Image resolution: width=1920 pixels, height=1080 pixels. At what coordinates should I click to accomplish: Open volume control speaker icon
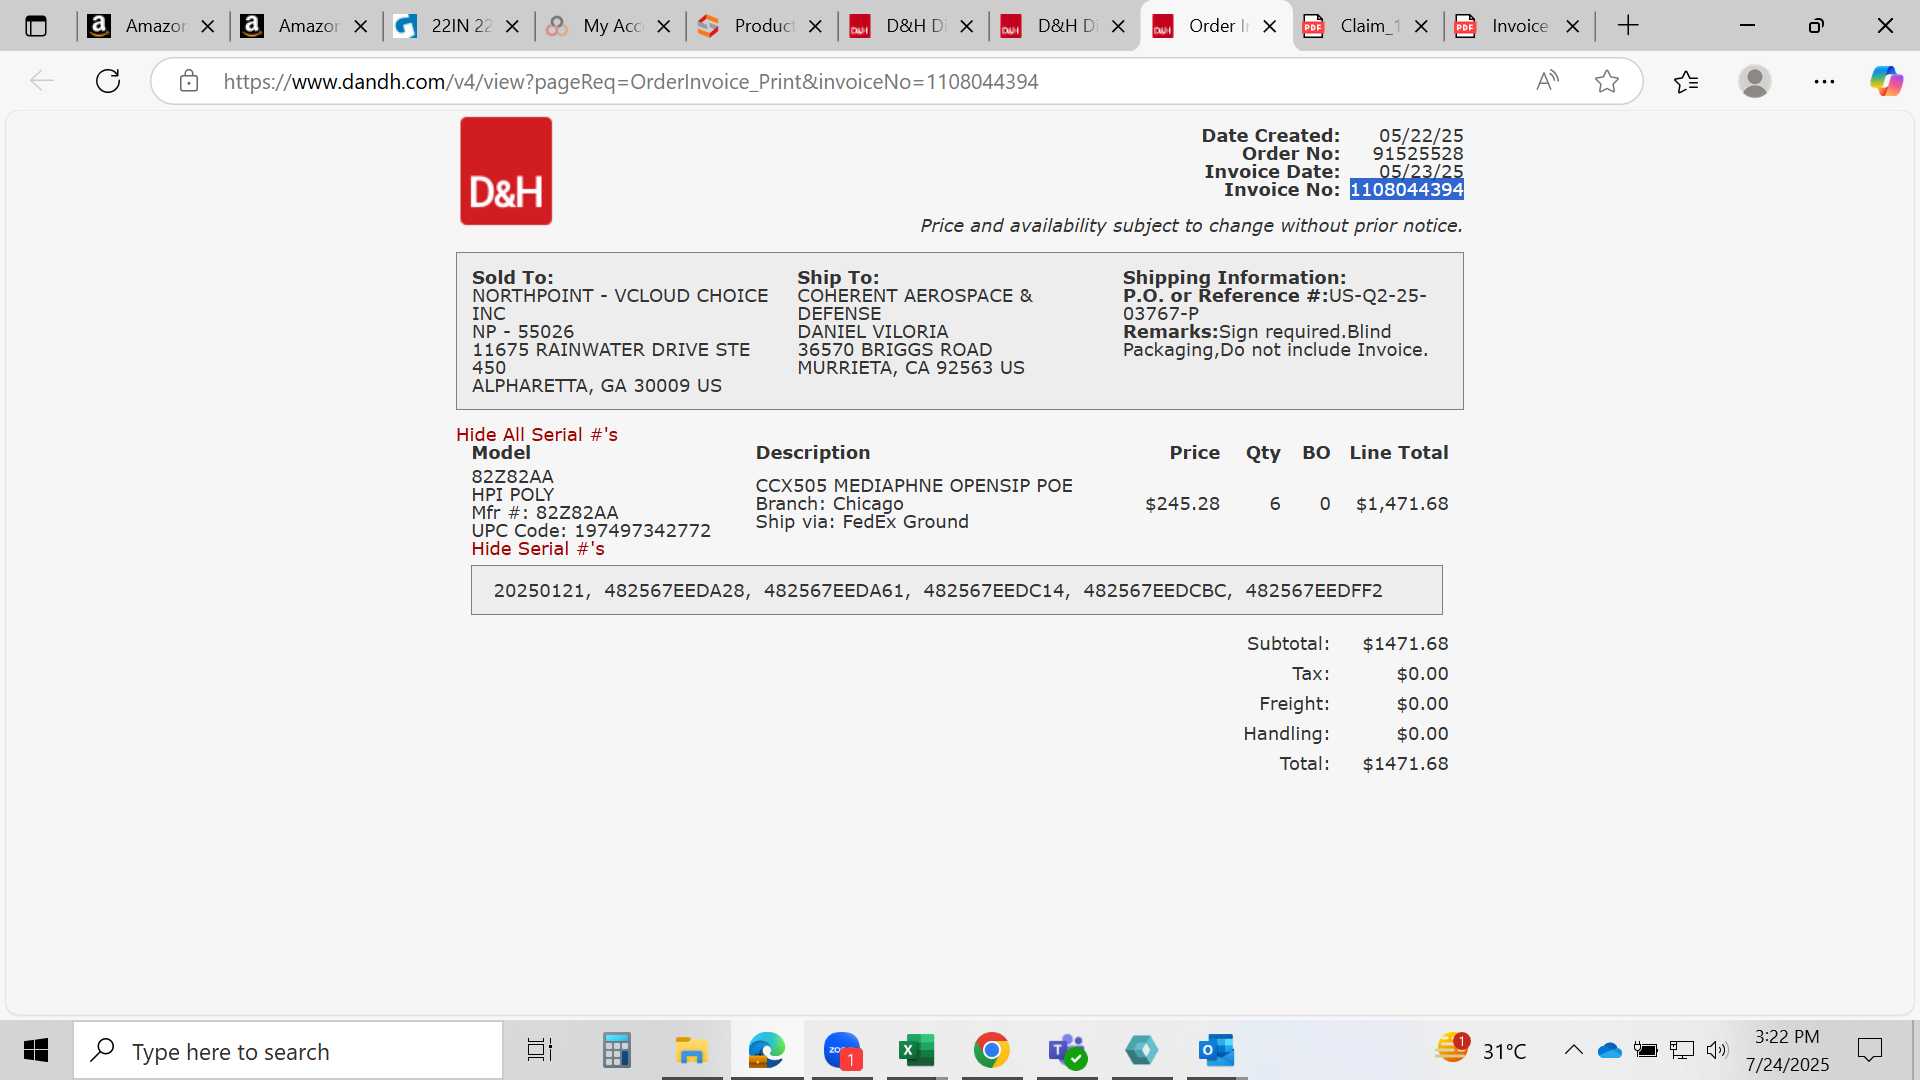(x=1717, y=1050)
